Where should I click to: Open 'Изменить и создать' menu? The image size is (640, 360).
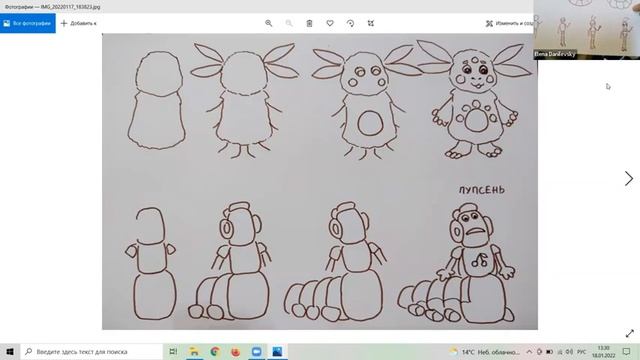click(x=509, y=23)
